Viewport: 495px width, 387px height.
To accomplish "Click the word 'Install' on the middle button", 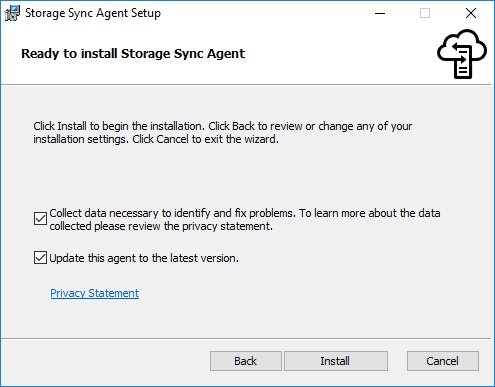I will click(335, 361).
